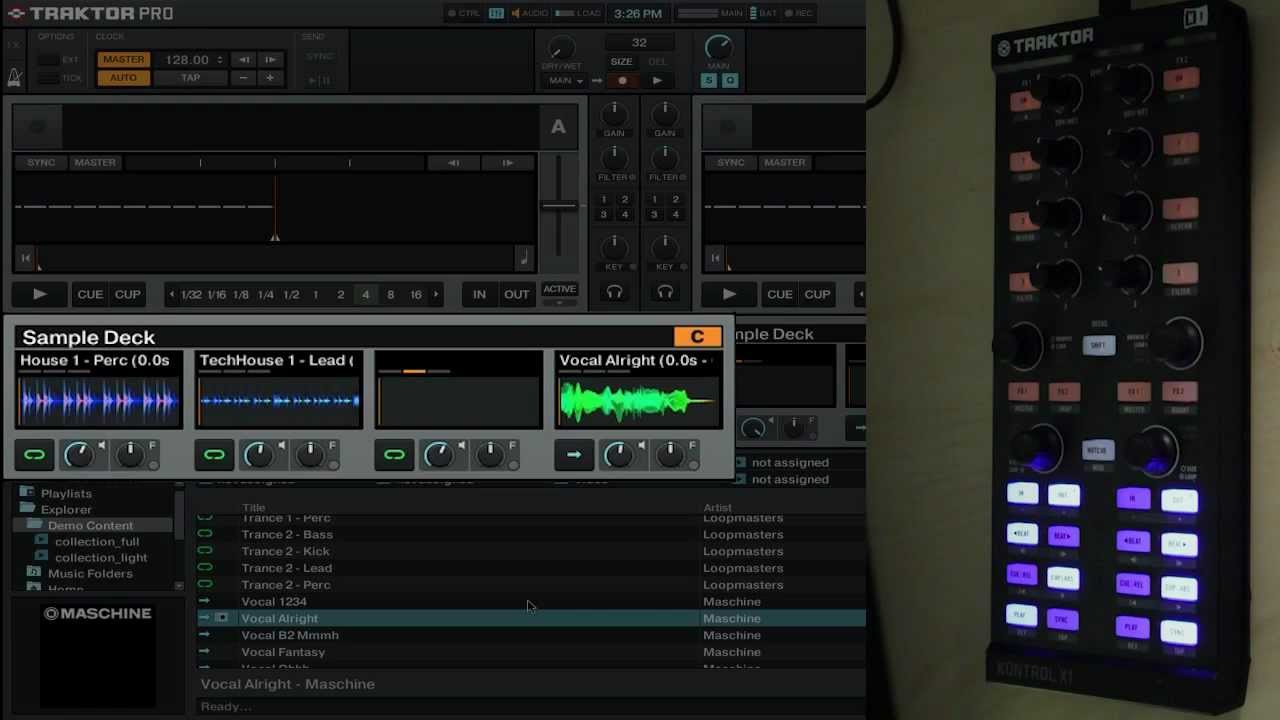Click the TAP tempo button
The width and height of the screenshot is (1280, 720).
[190, 78]
